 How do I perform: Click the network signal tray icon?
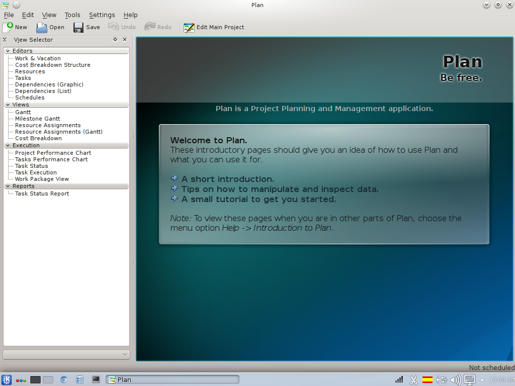(399, 380)
